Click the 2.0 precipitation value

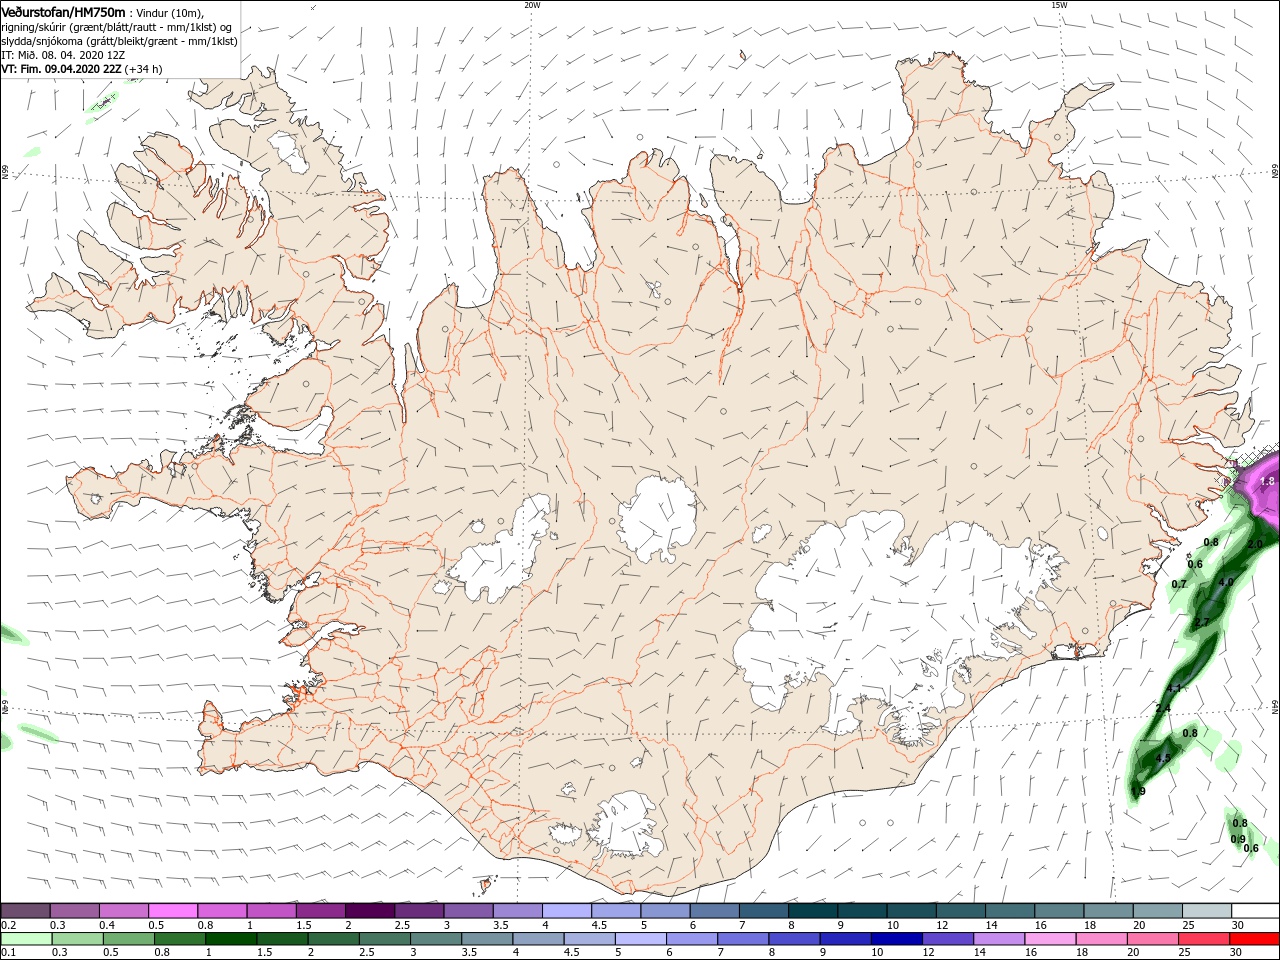(1256, 544)
